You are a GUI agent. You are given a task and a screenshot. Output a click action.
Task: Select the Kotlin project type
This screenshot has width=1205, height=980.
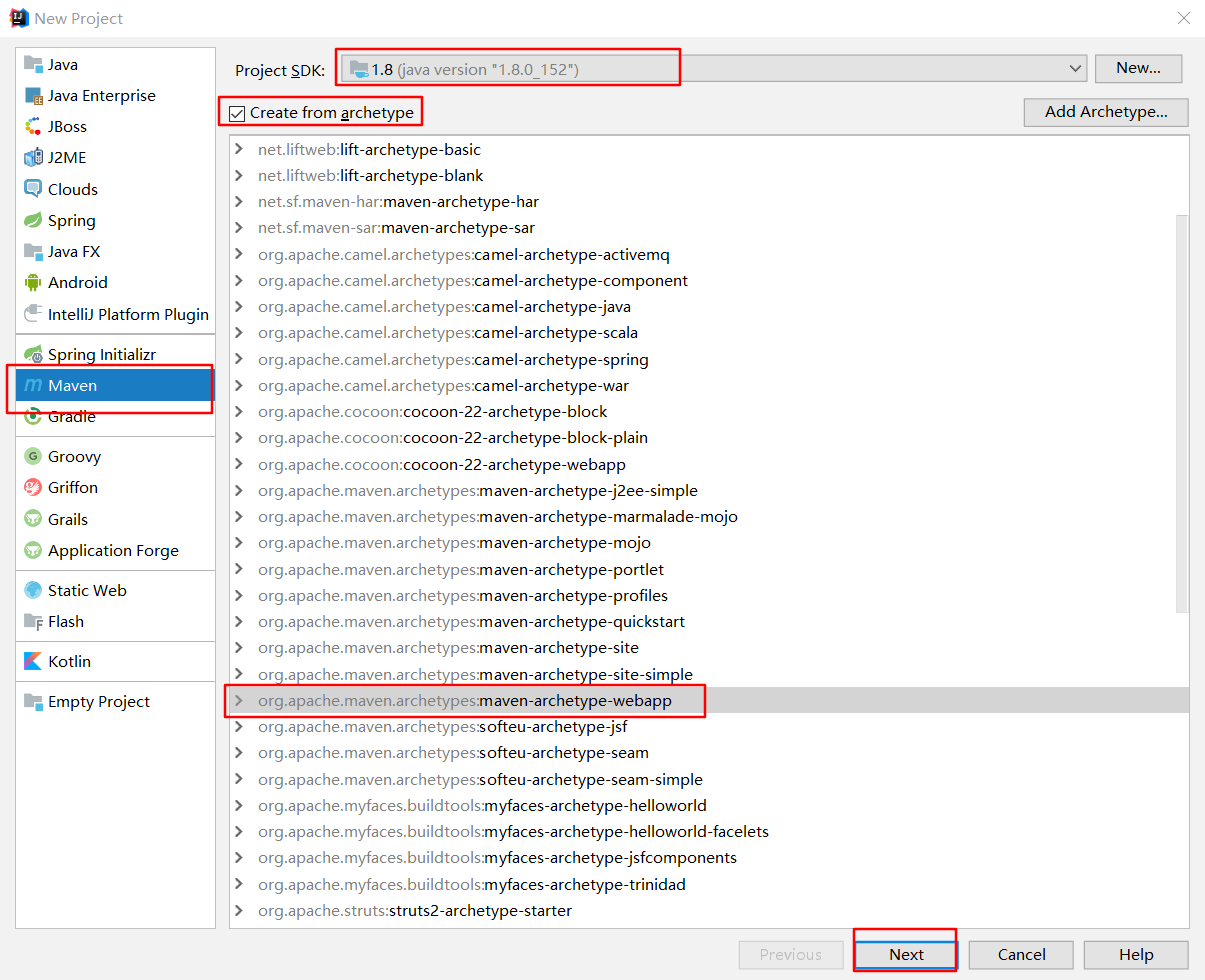[115, 662]
